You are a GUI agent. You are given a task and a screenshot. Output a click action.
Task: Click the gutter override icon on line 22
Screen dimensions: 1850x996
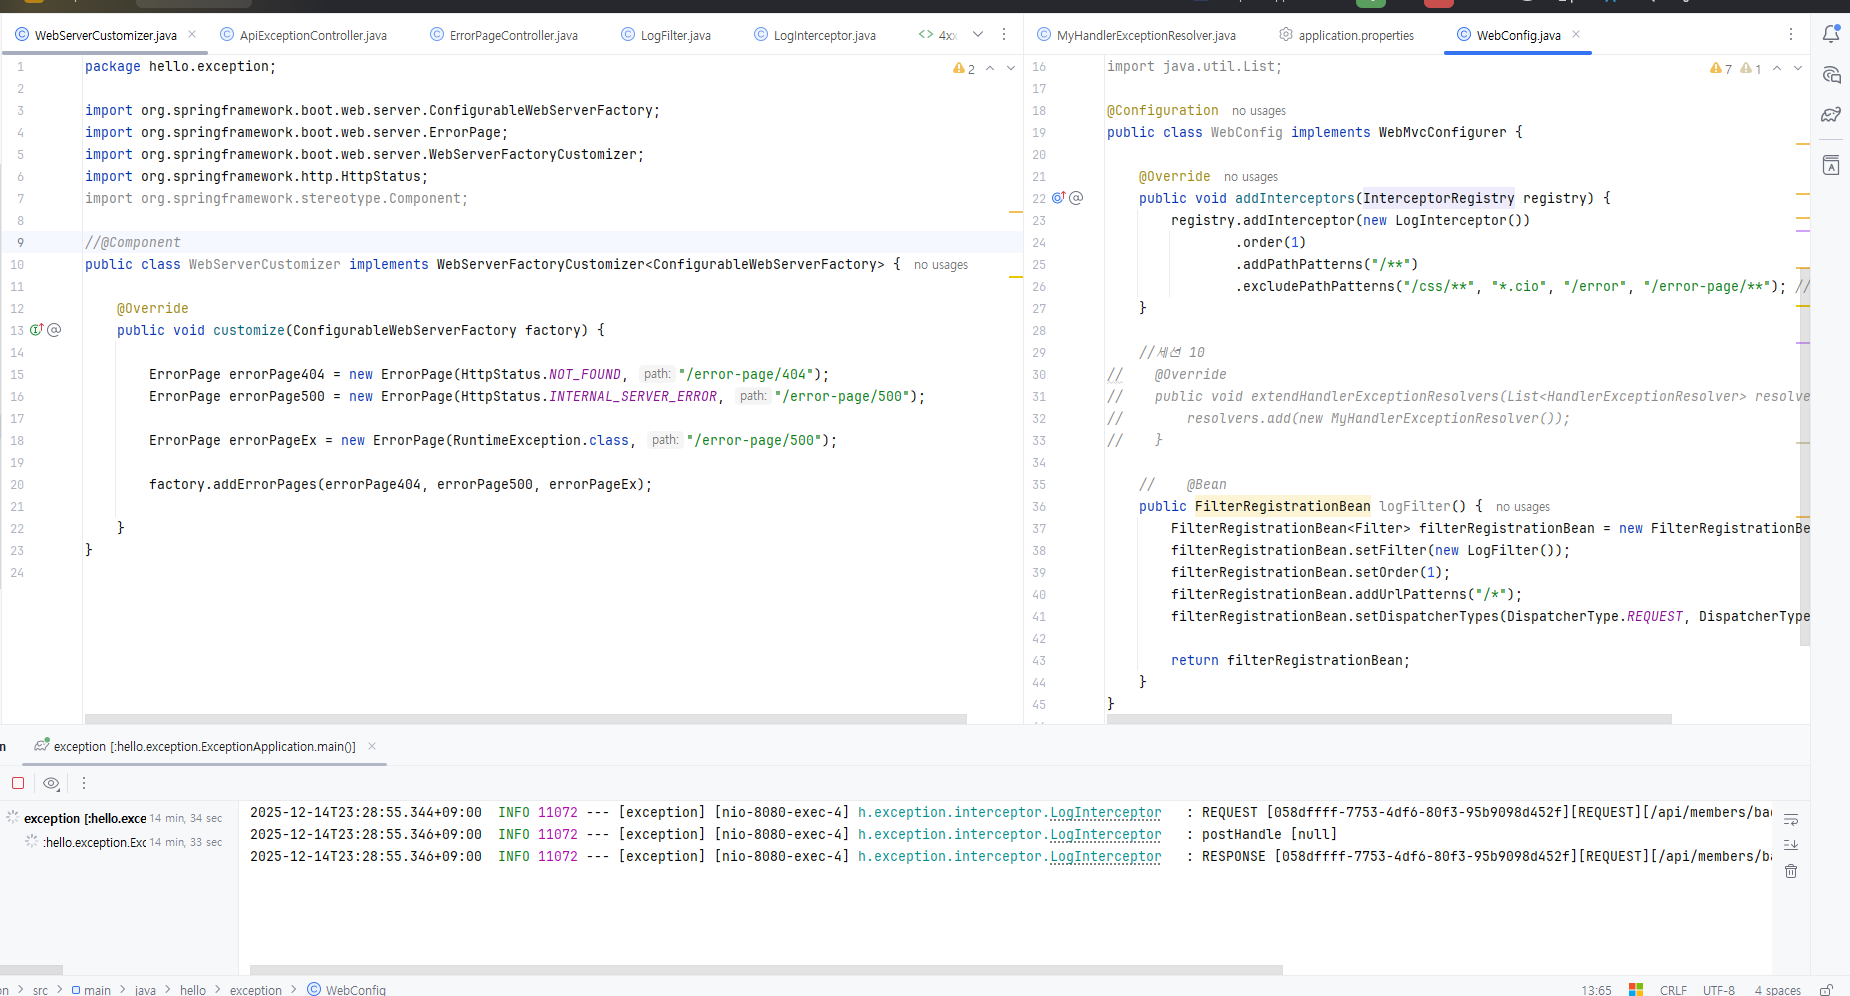pyautogui.click(x=1058, y=198)
